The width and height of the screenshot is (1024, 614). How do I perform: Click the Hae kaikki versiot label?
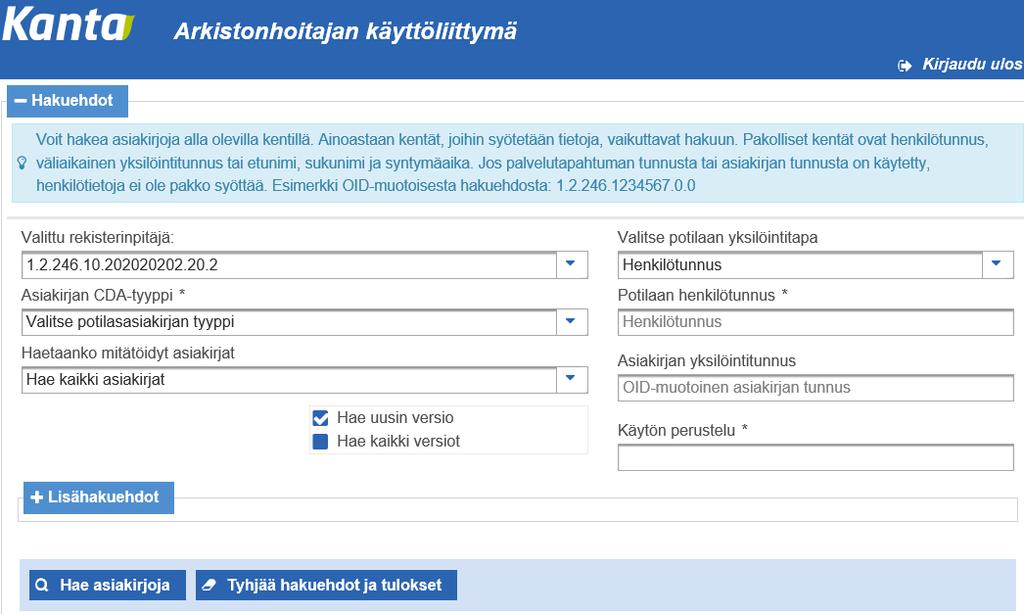pos(398,441)
